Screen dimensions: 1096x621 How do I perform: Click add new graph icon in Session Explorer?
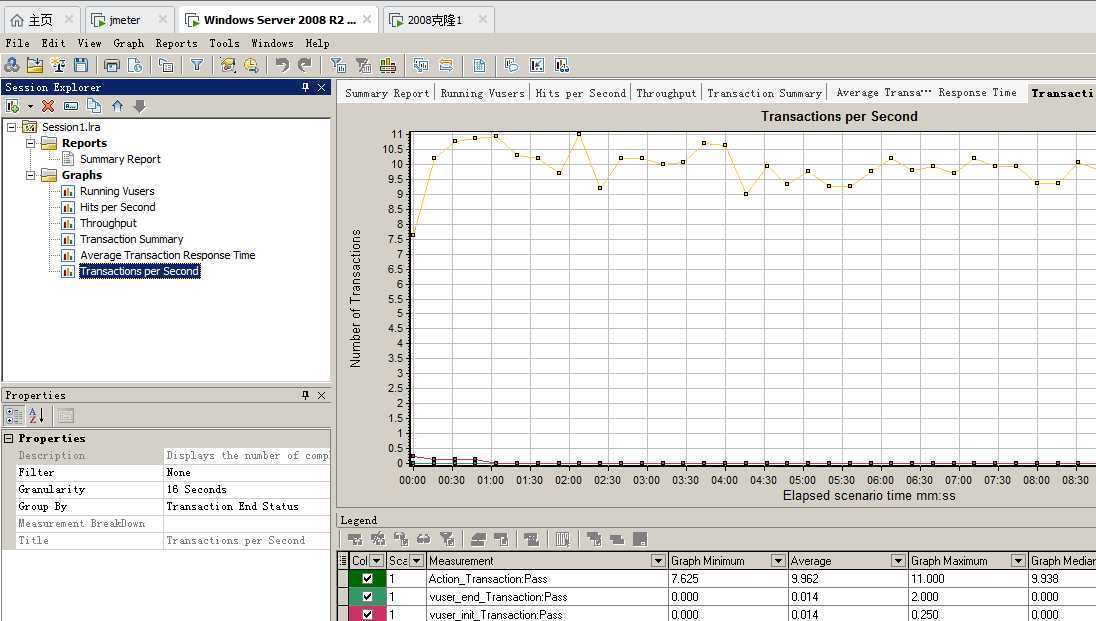[13, 106]
